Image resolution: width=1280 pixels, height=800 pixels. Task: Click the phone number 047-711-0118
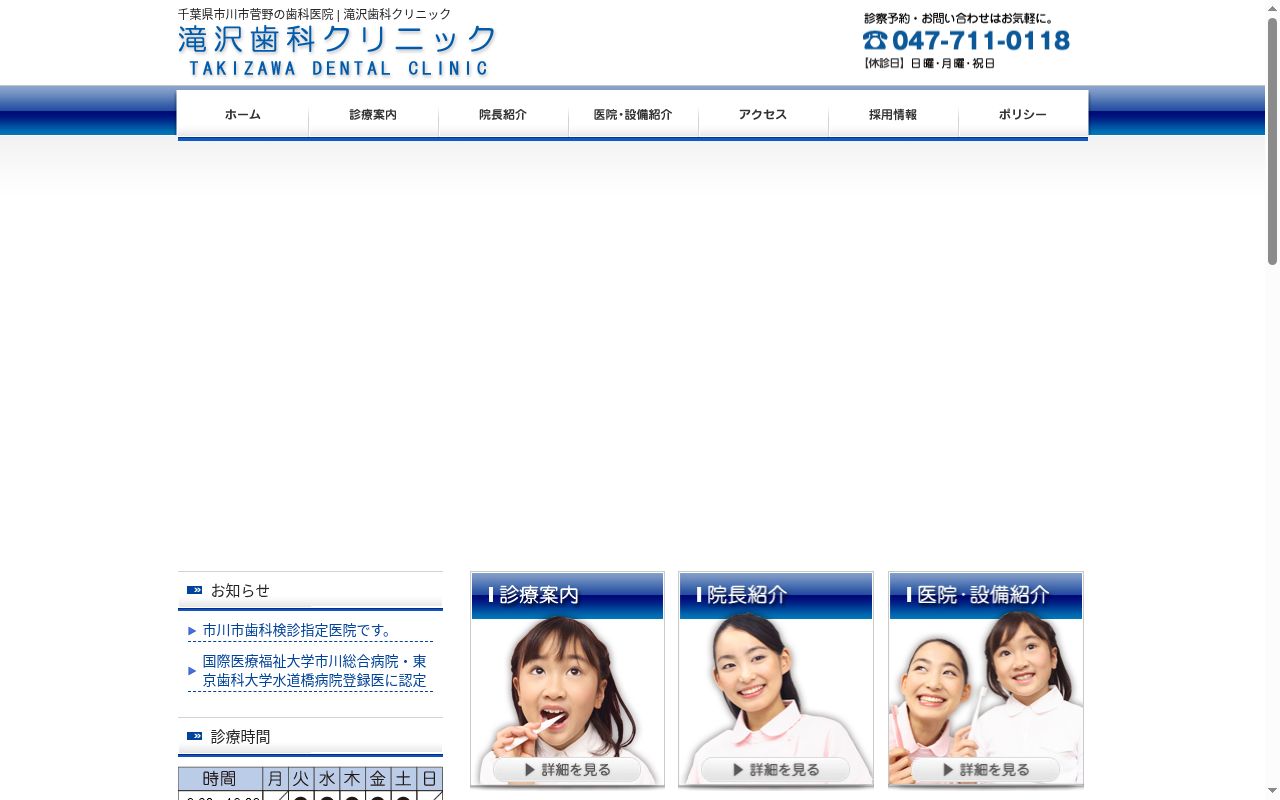pos(981,40)
